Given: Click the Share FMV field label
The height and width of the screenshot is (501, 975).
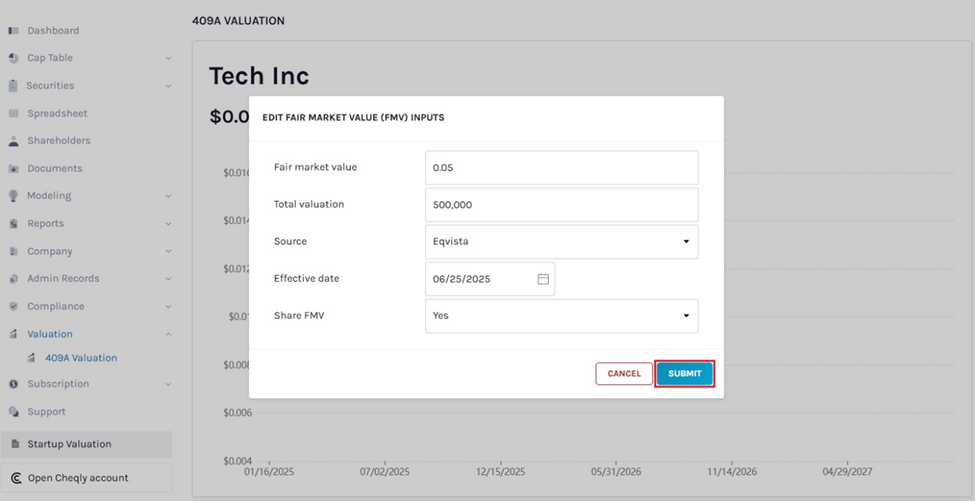Looking at the screenshot, I should pyautogui.click(x=299, y=315).
